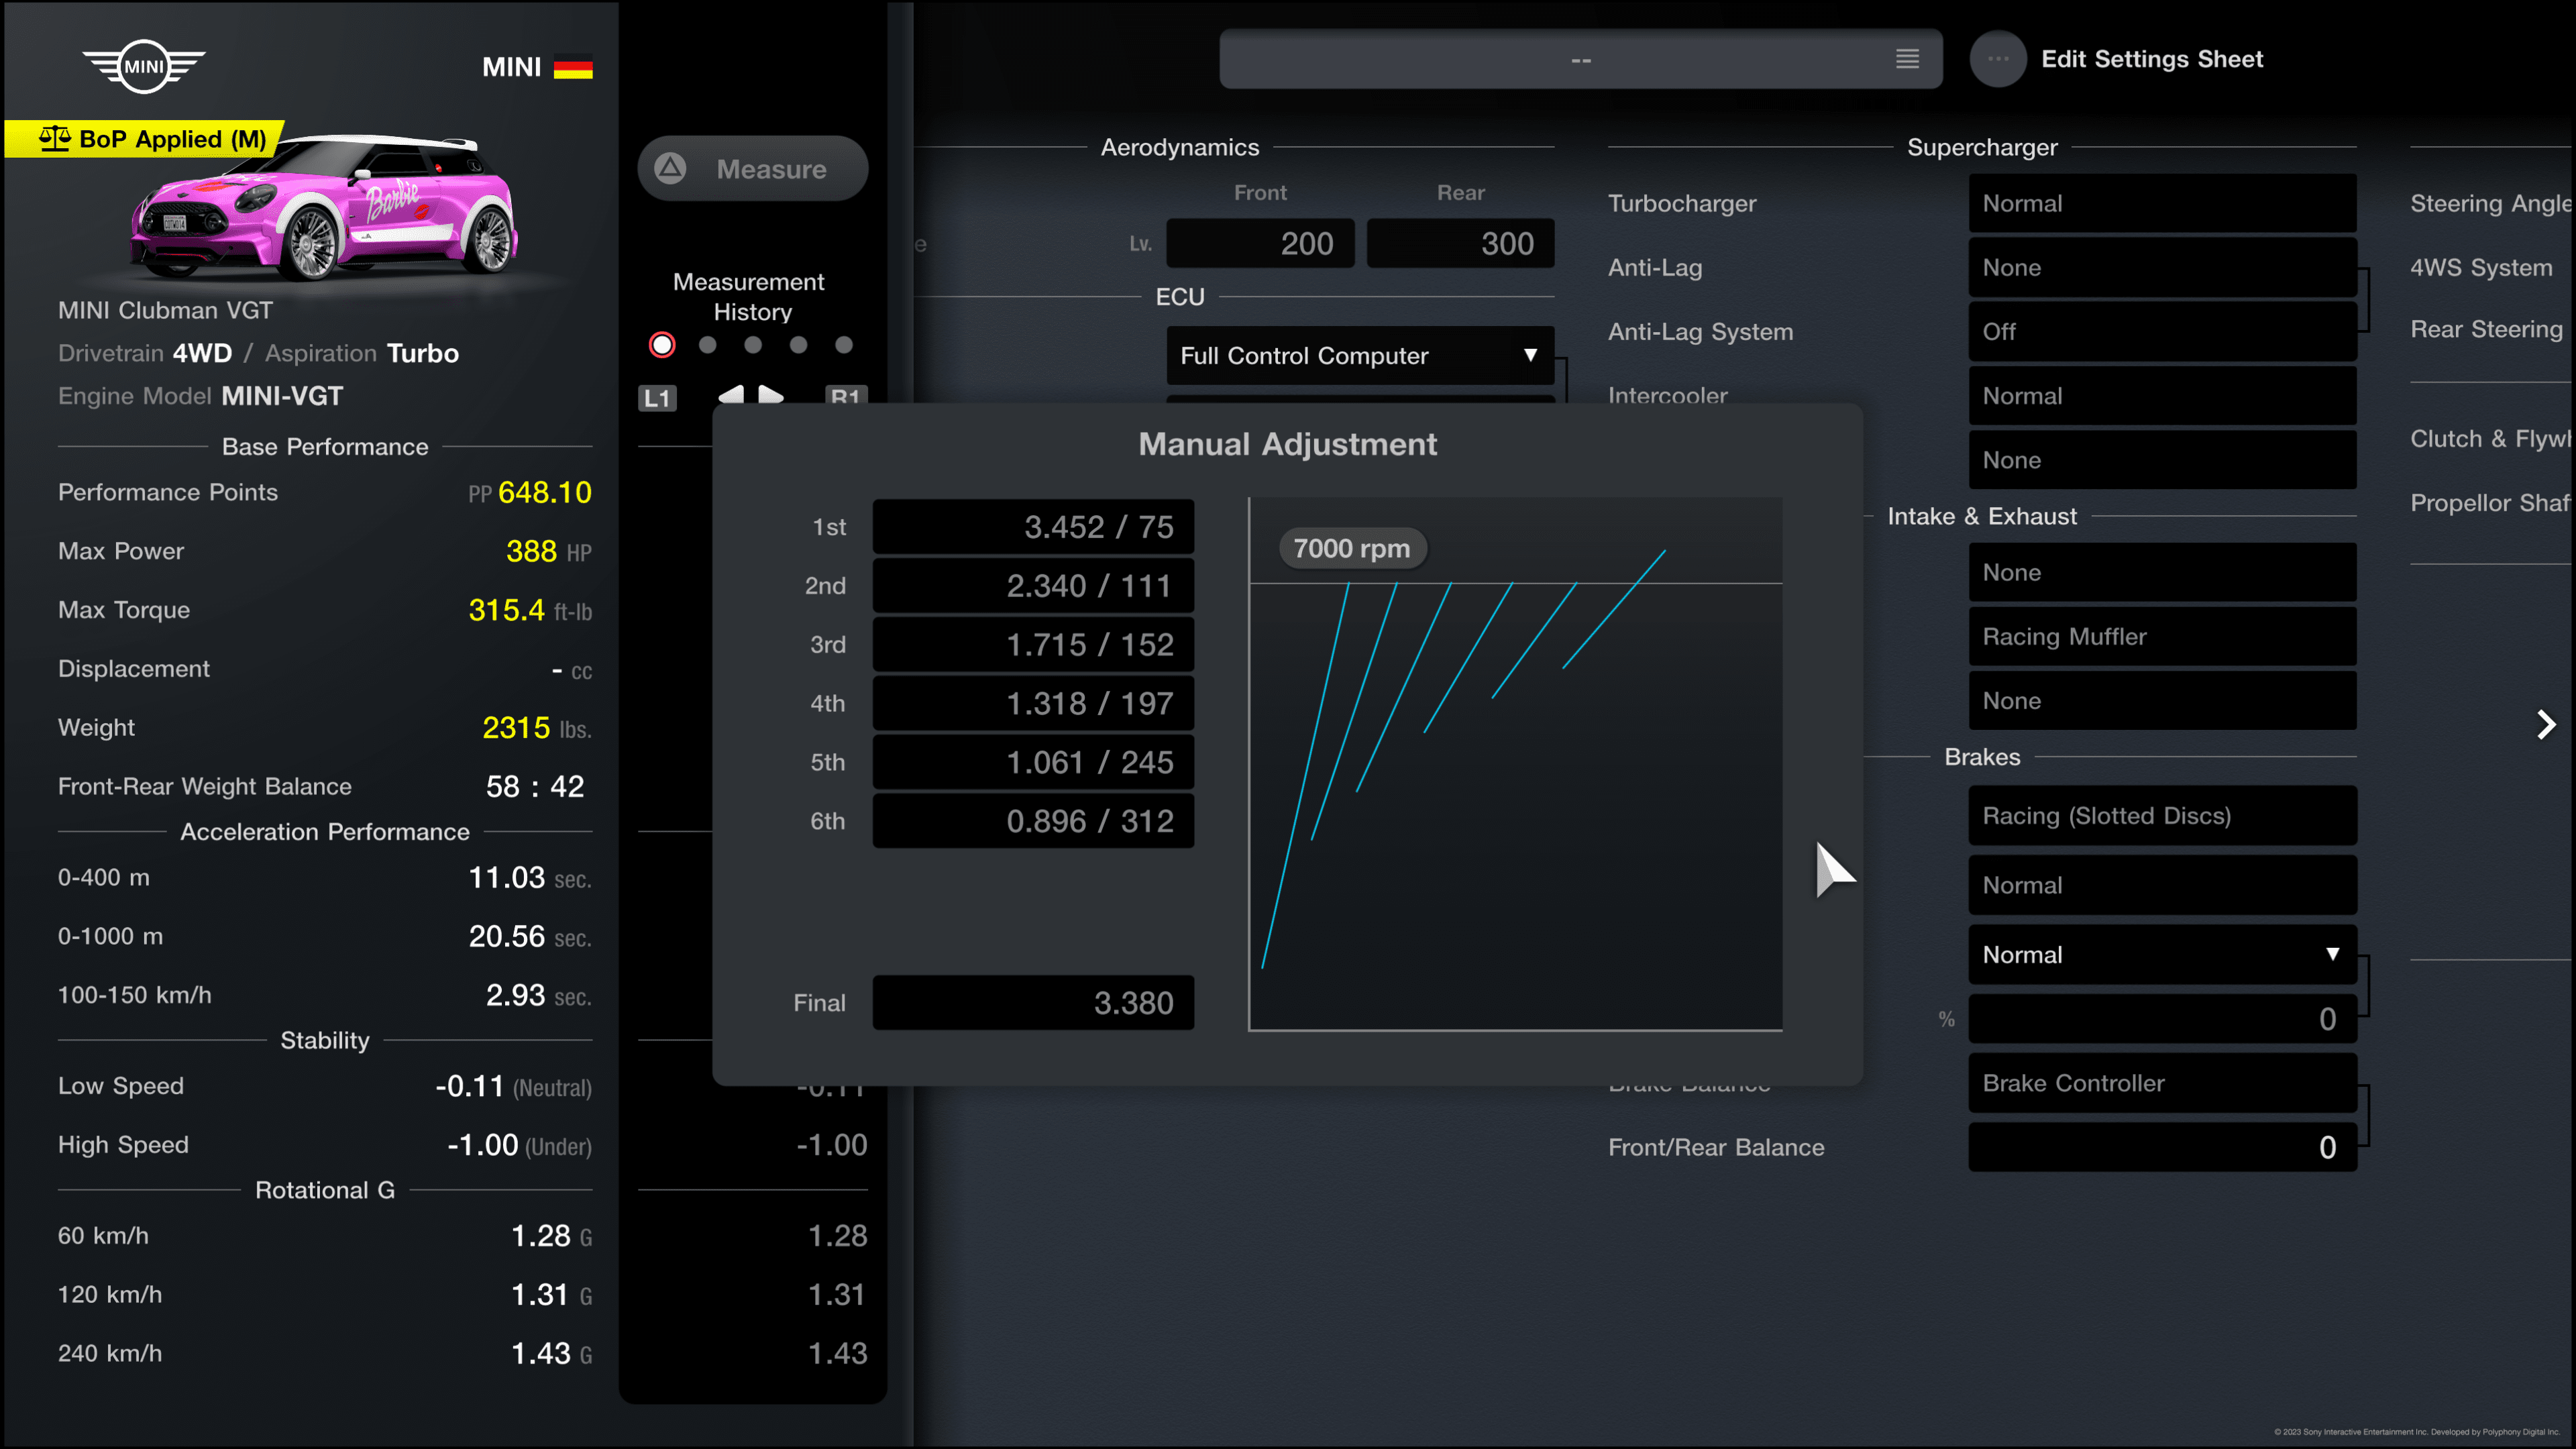Open the settings sheet list icon
The height and width of the screenshot is (1449, 2576).
click(x=1907, y=59)
